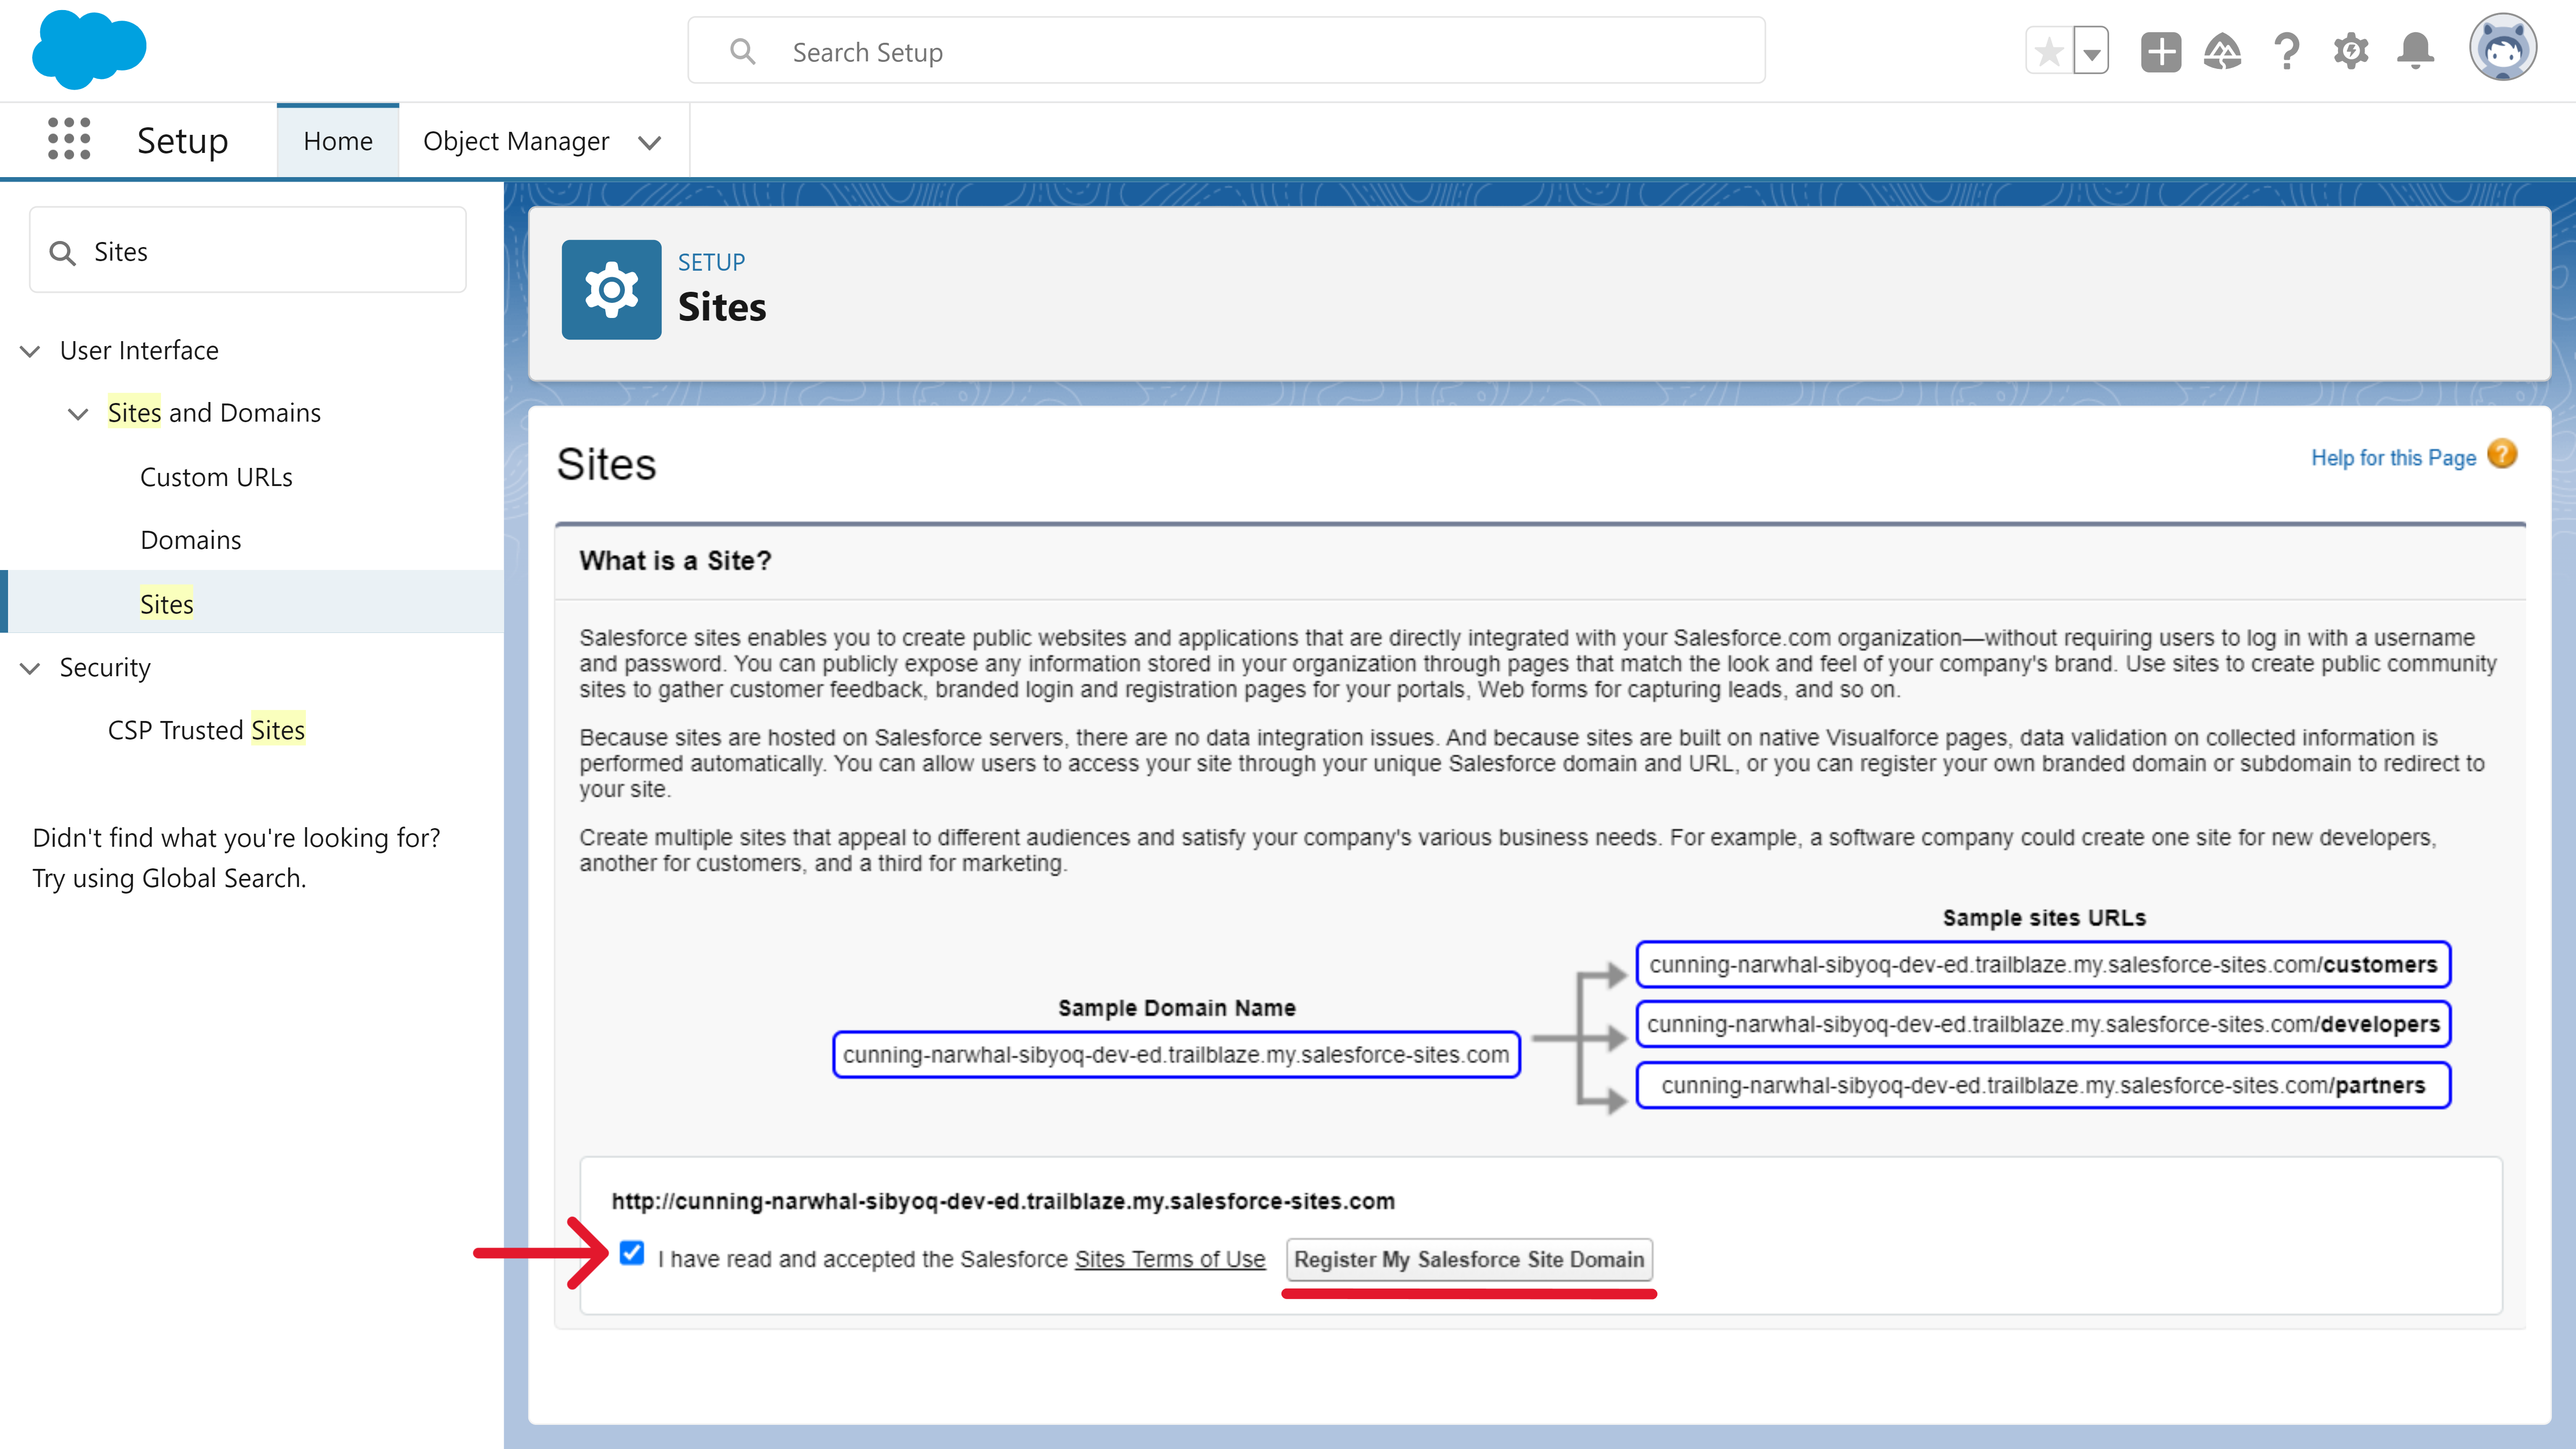
Task: Open the Object Manager tab
Action: pyautogui.click(x=516, y=141)
